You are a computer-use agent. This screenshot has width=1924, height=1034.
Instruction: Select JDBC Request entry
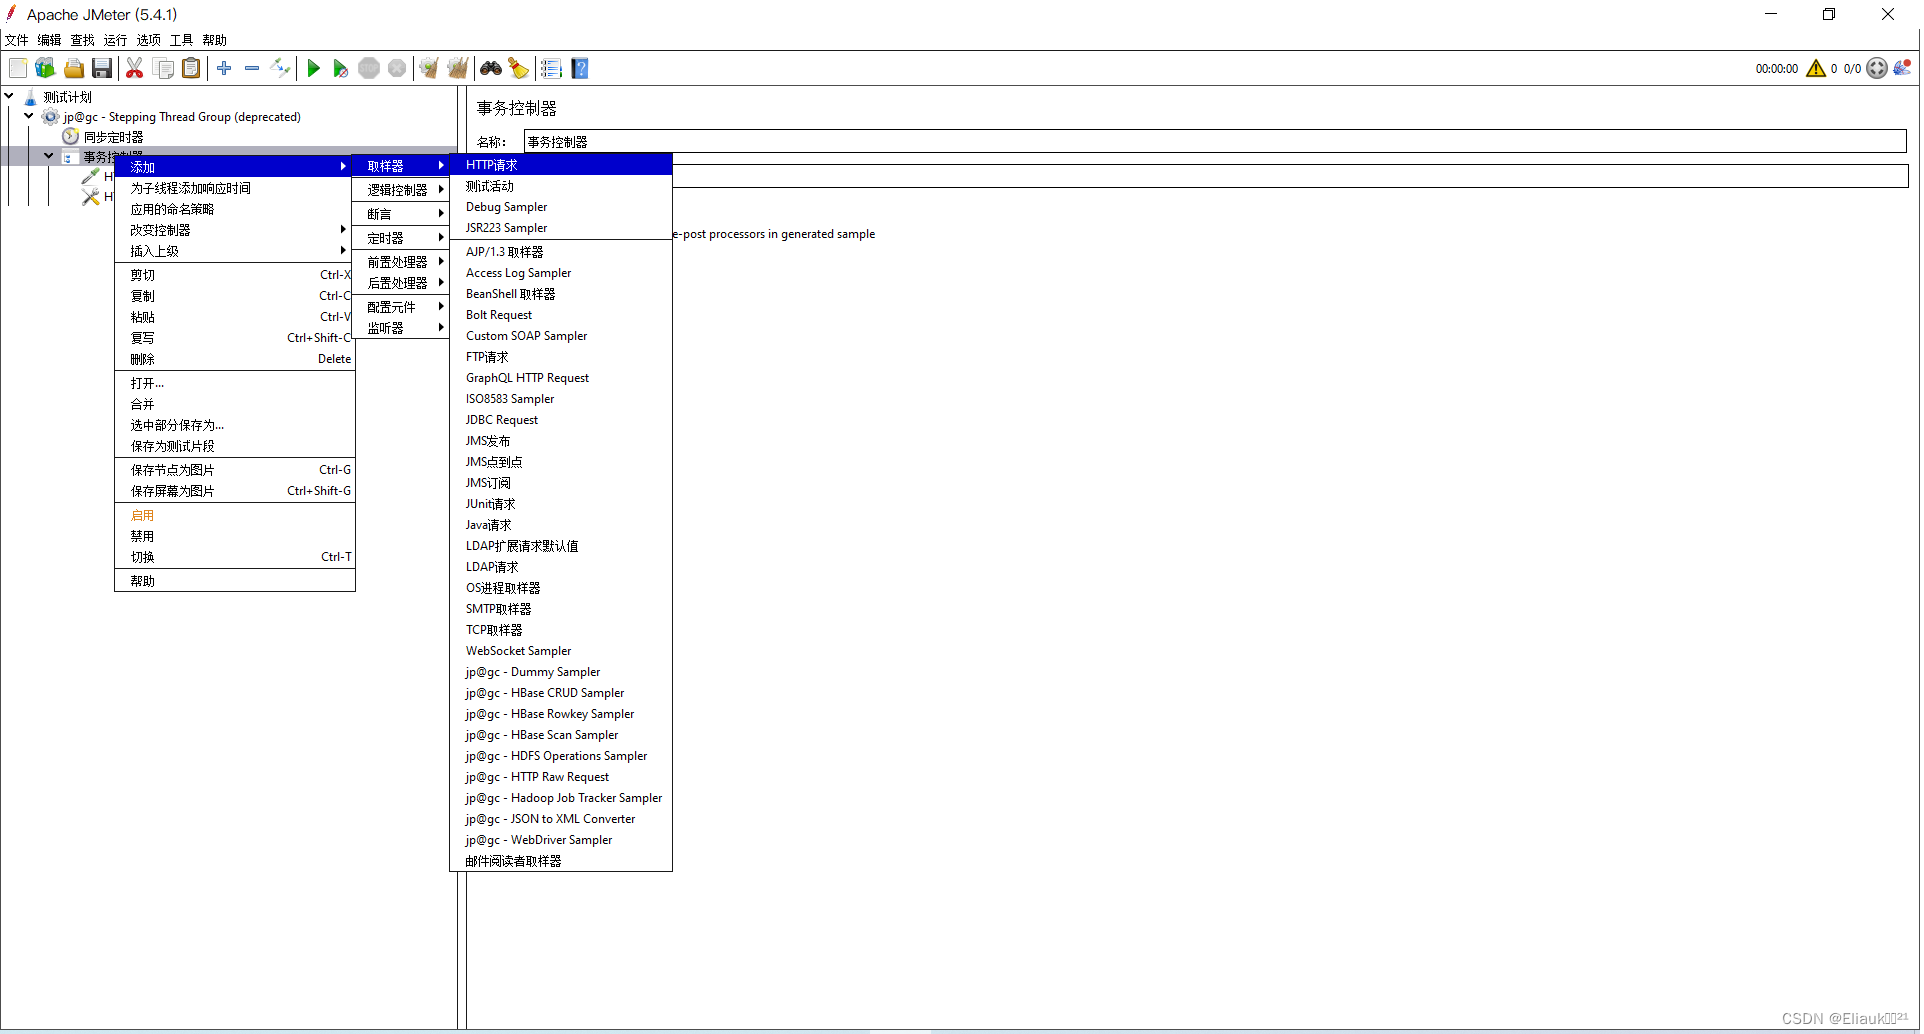pos(561,420)
